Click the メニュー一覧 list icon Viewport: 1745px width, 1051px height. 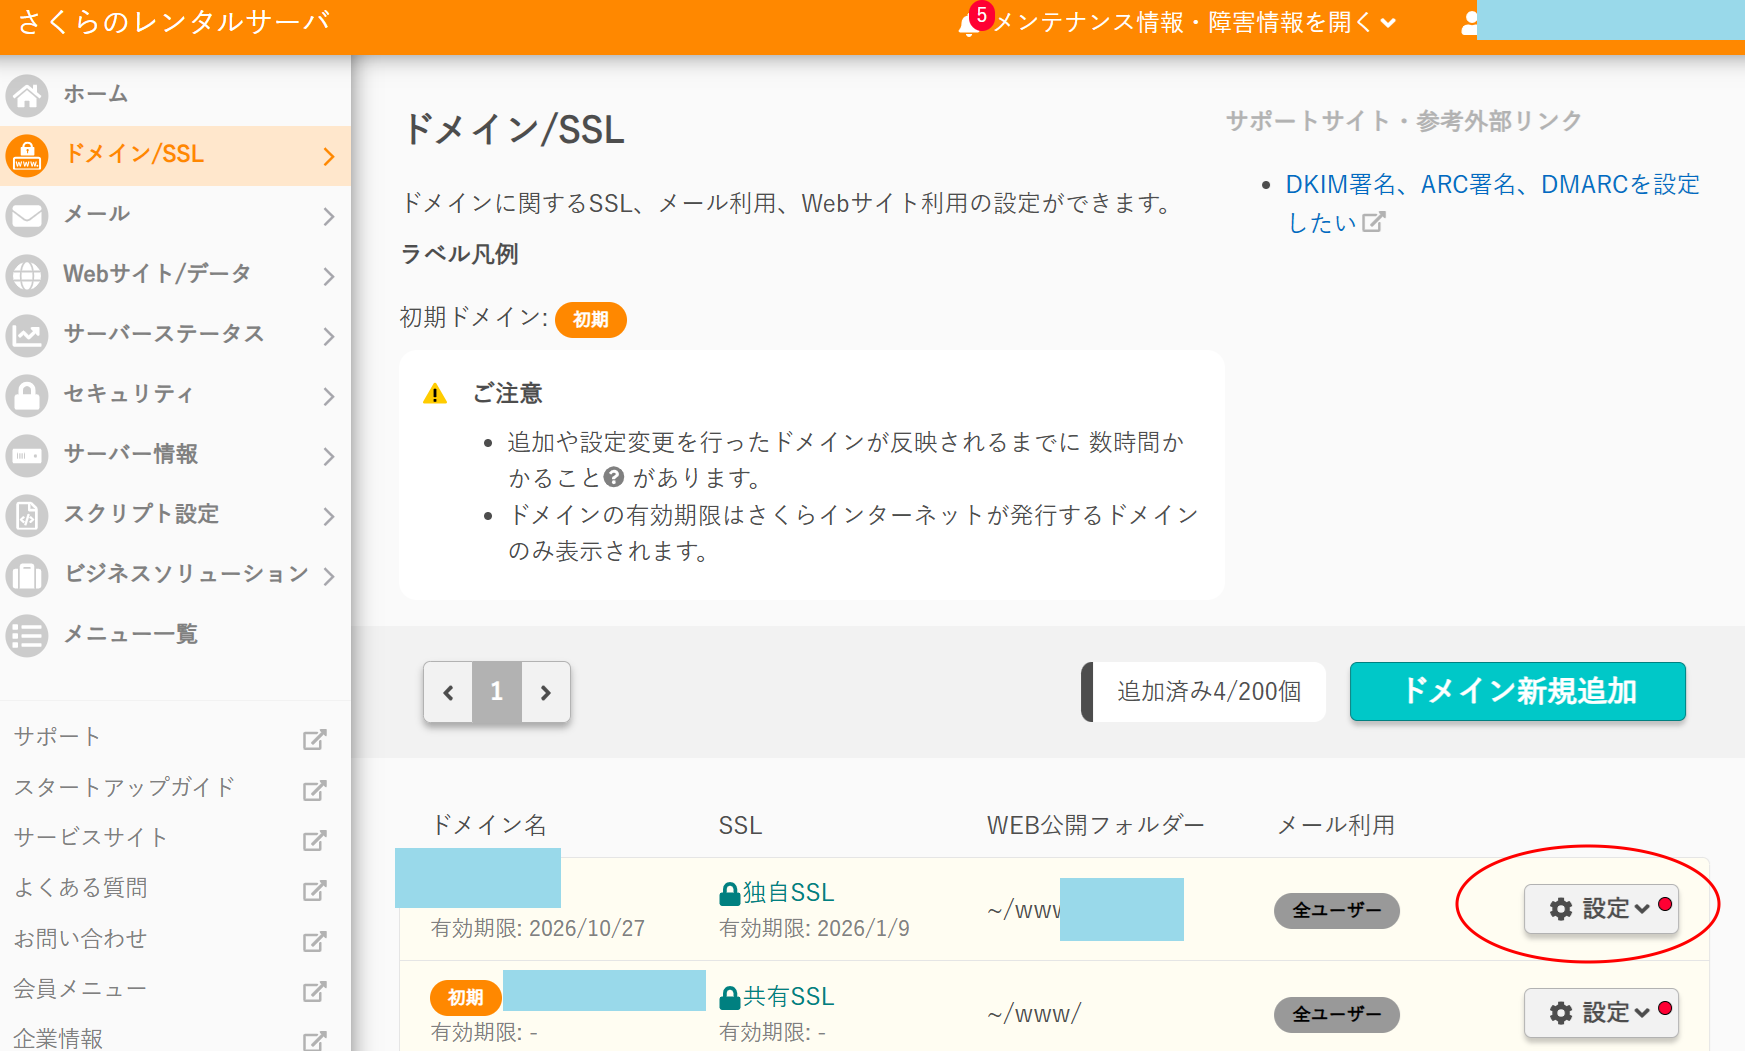27,636
